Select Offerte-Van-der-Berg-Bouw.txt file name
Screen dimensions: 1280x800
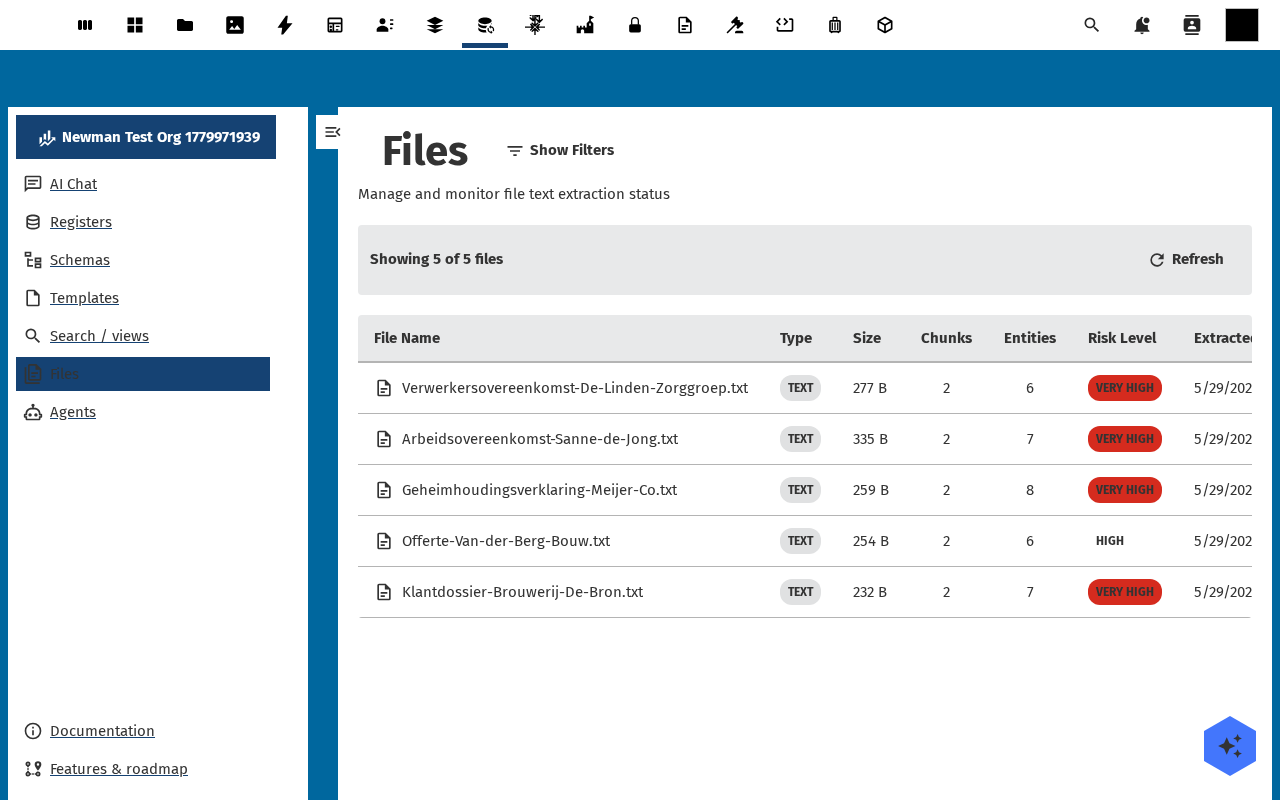506,541
